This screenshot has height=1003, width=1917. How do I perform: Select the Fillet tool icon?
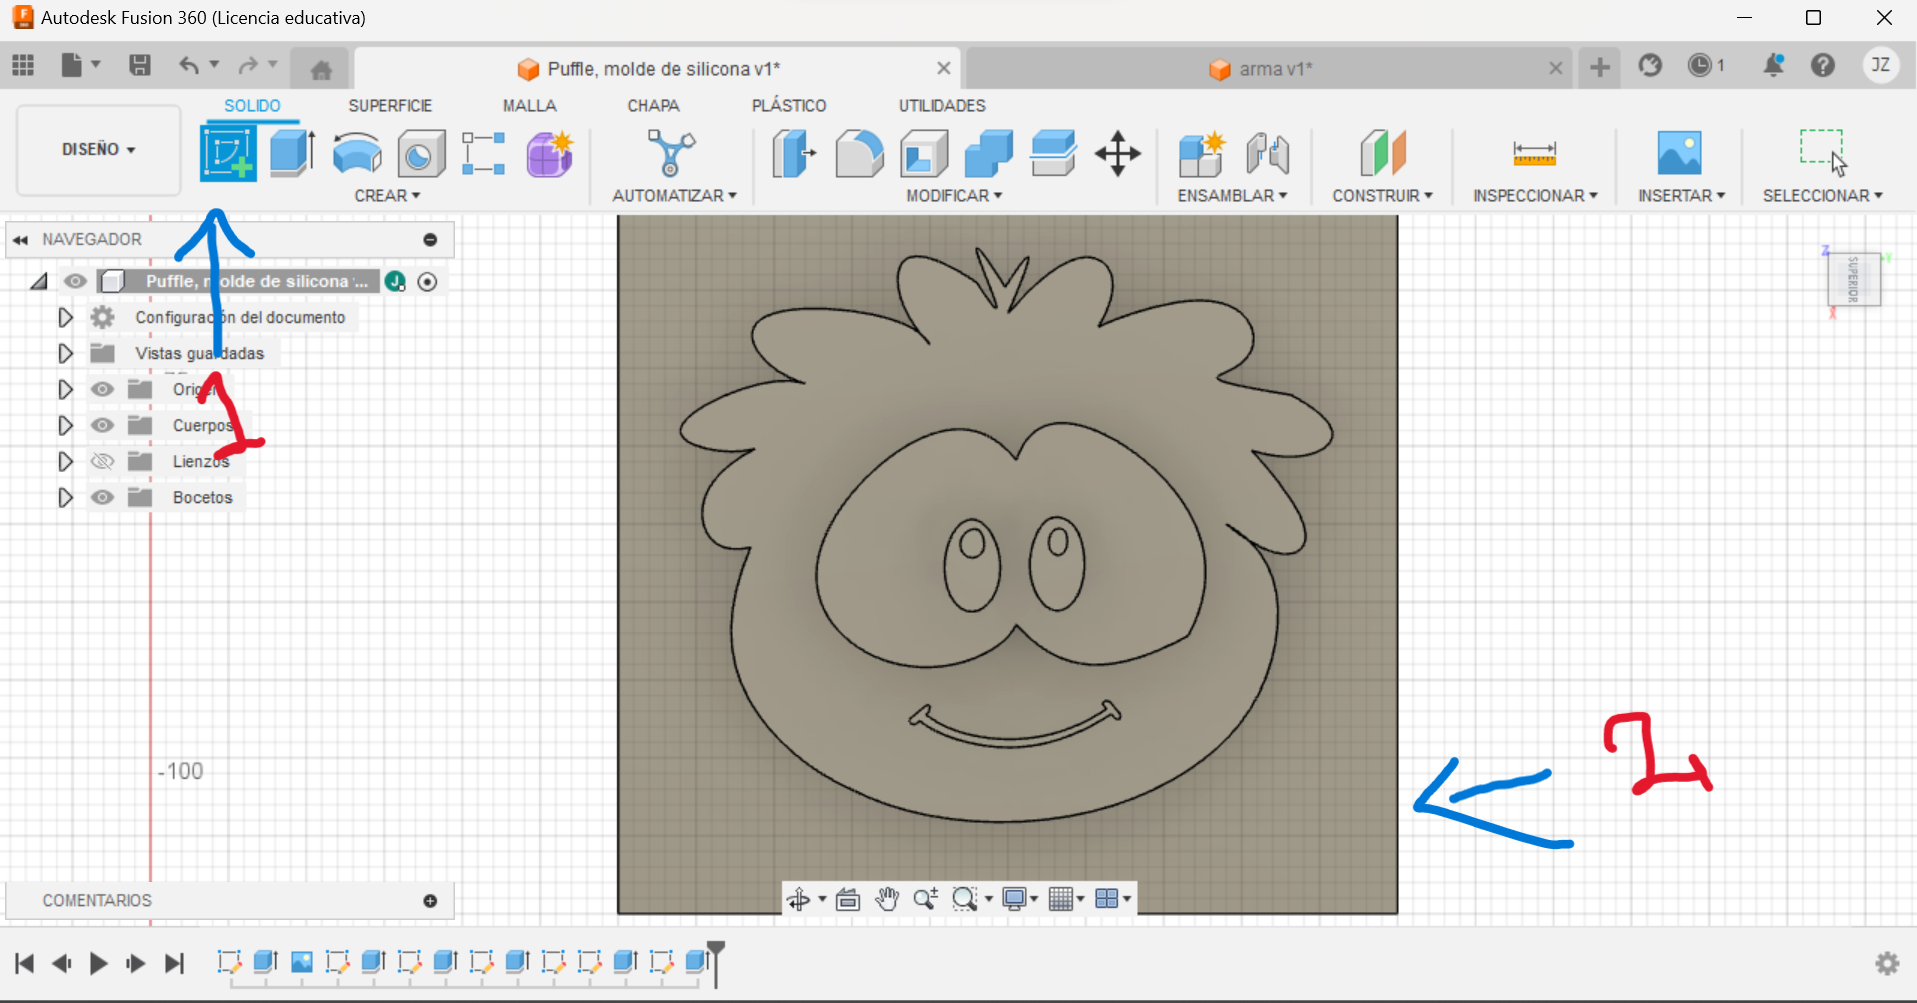click(x=859, y=154)
